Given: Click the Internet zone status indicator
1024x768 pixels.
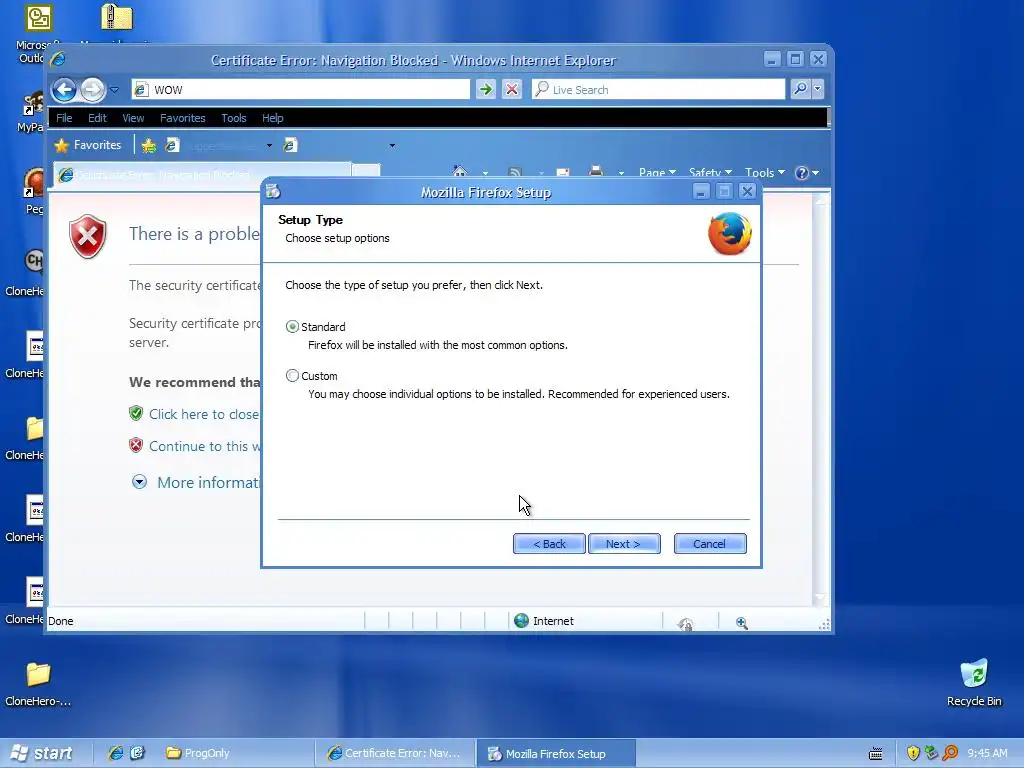Looking at the screenshot, I should [544, 621].
